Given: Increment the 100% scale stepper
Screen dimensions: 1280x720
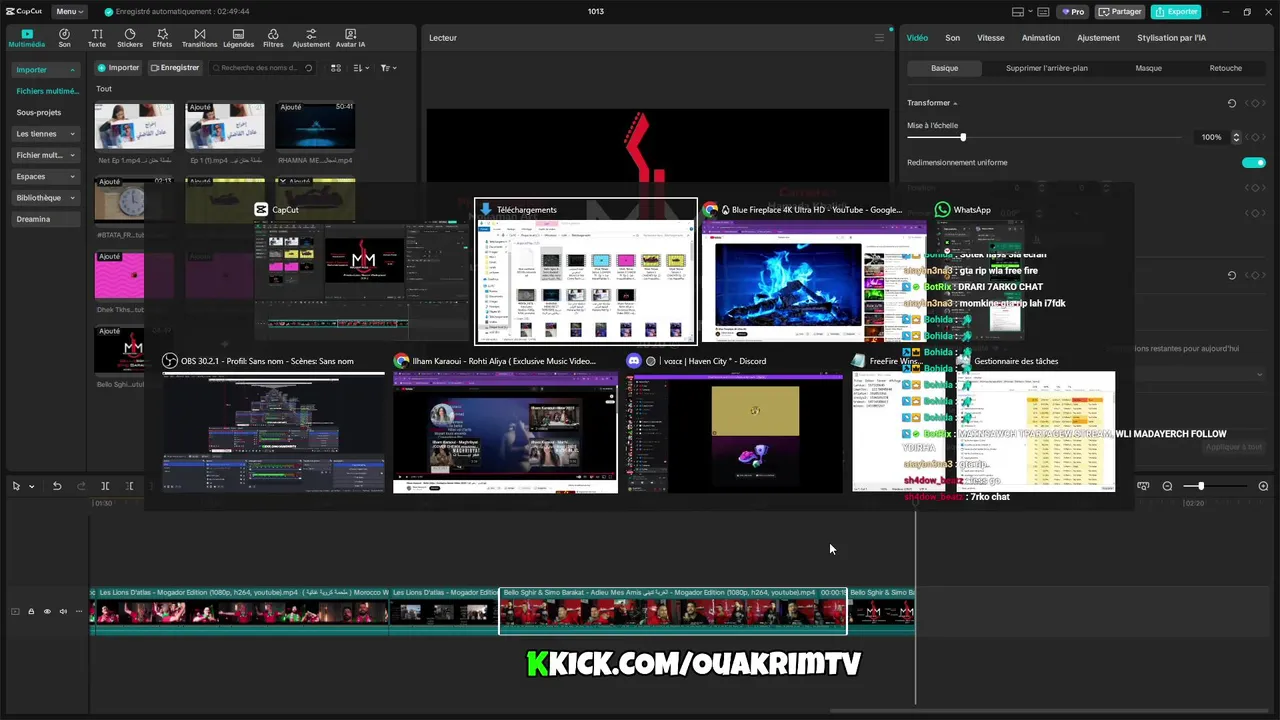Looking at the screenshot, I should [x=1236, y=134].
